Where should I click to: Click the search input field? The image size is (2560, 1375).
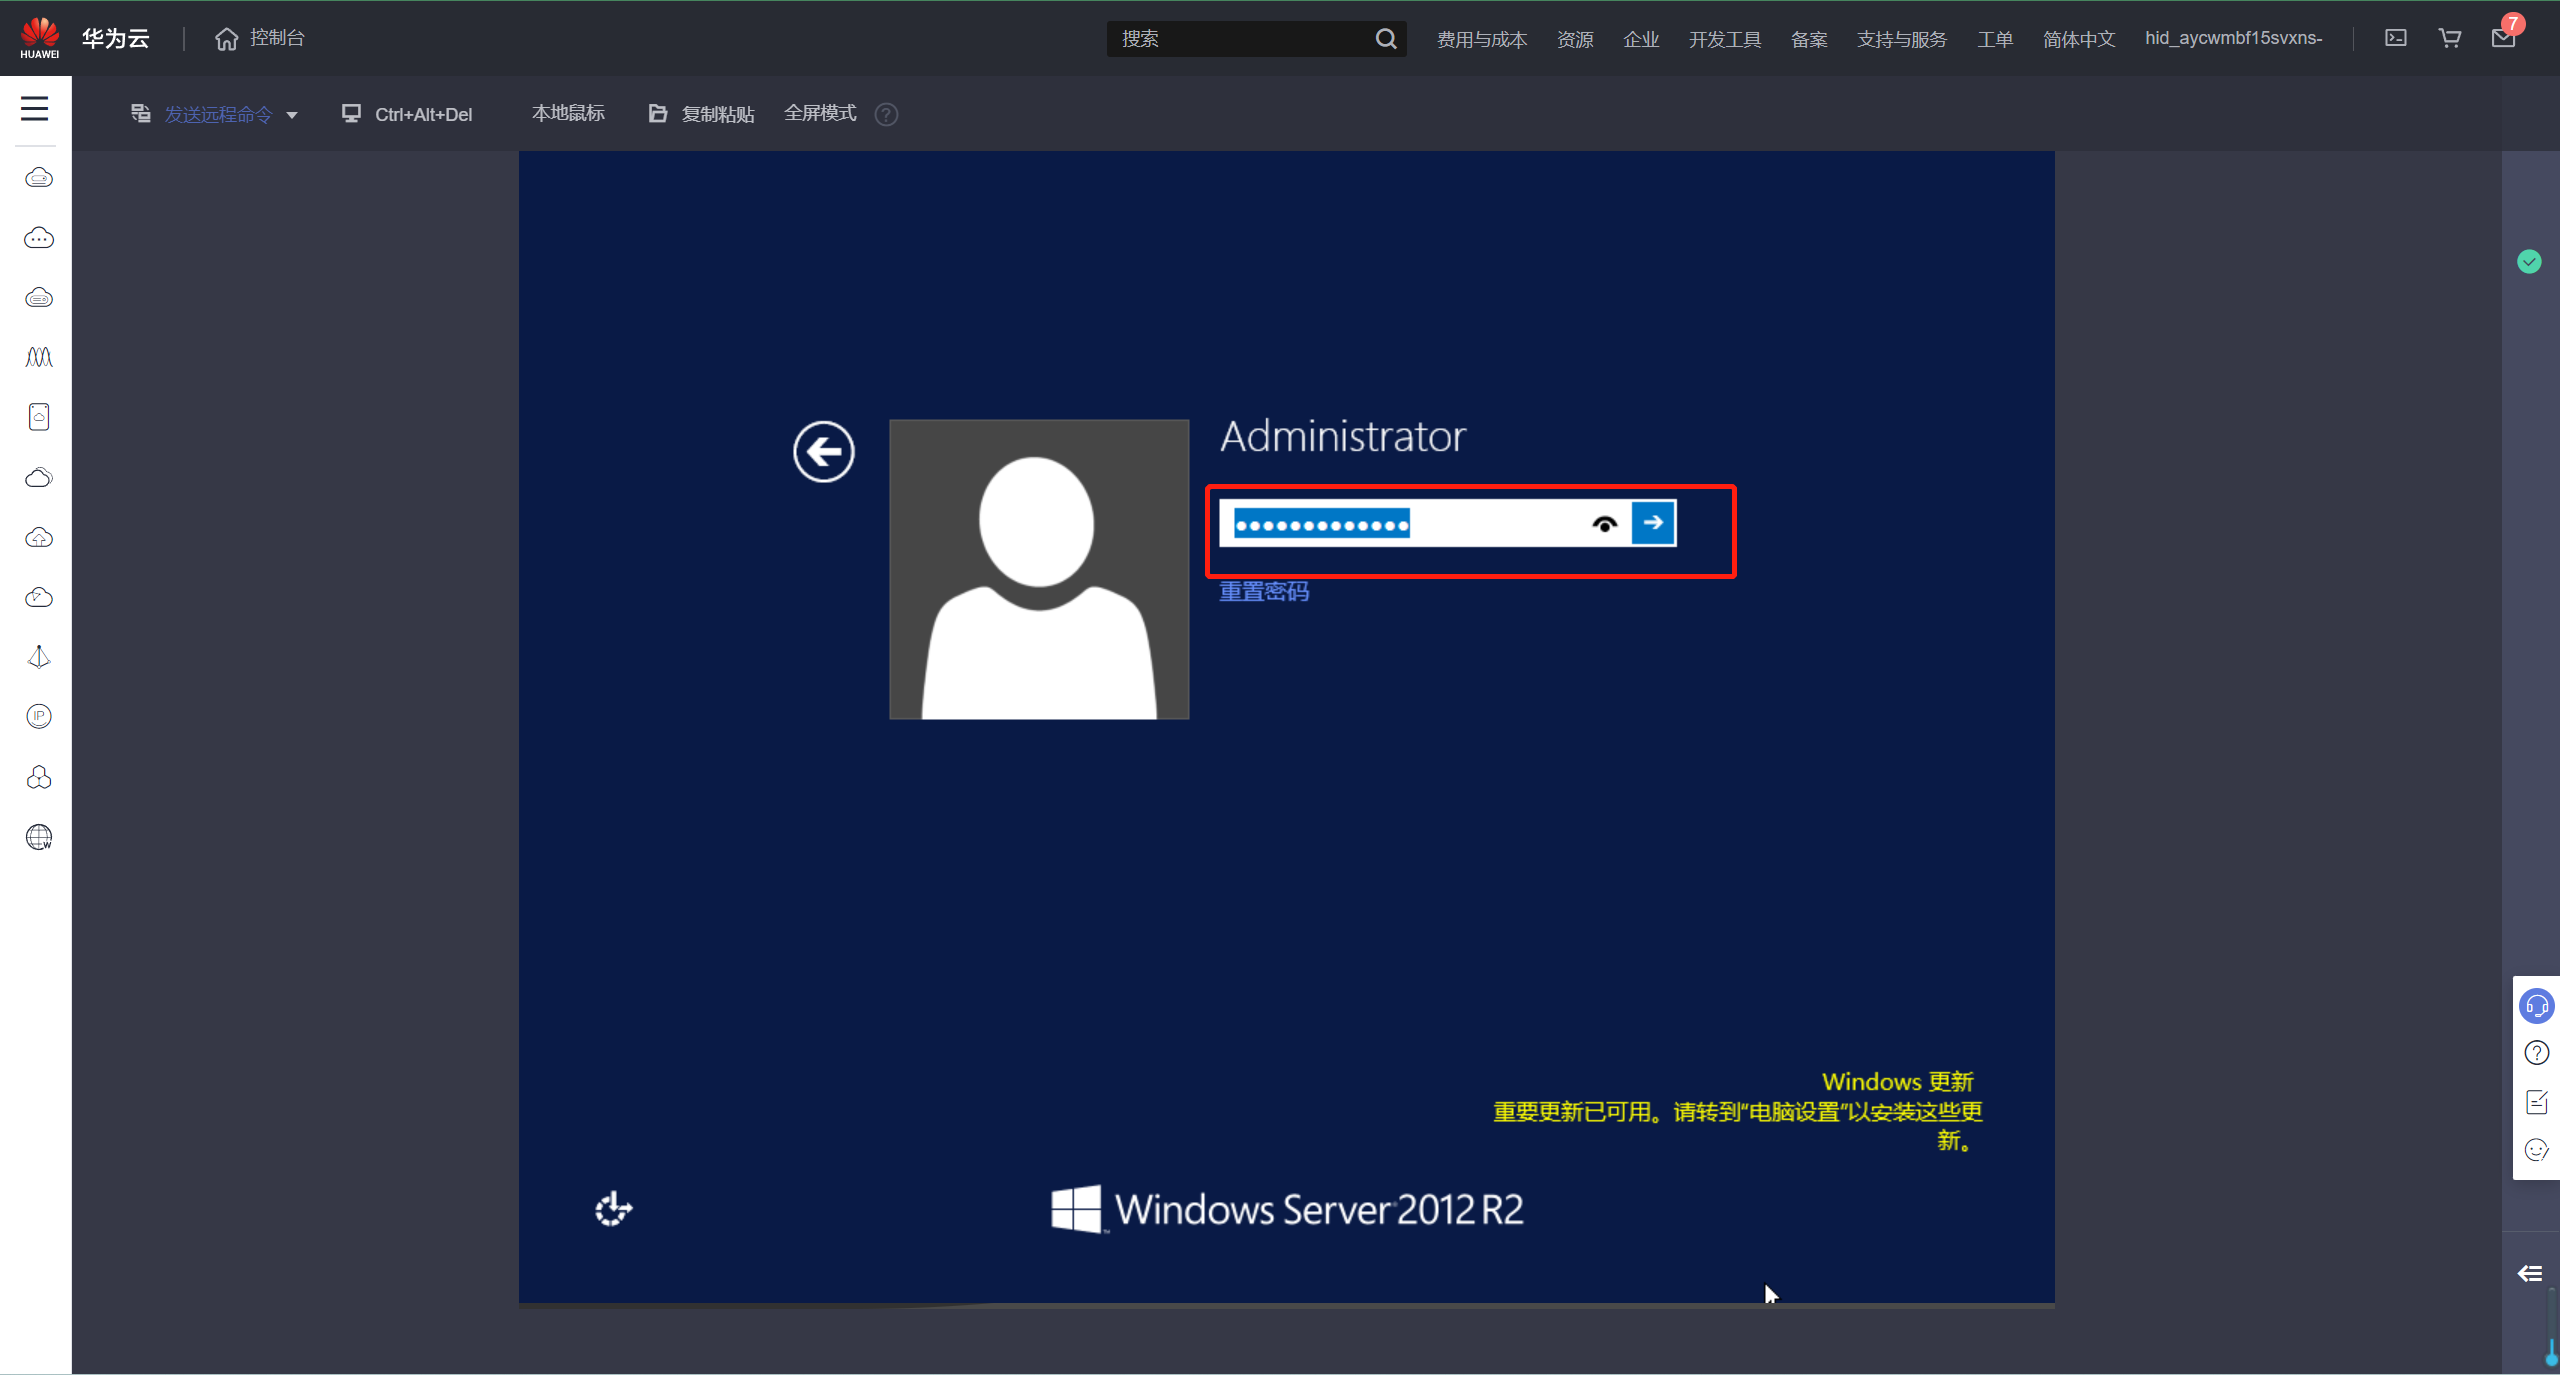pyautogui.click(x=1240, y=38)
